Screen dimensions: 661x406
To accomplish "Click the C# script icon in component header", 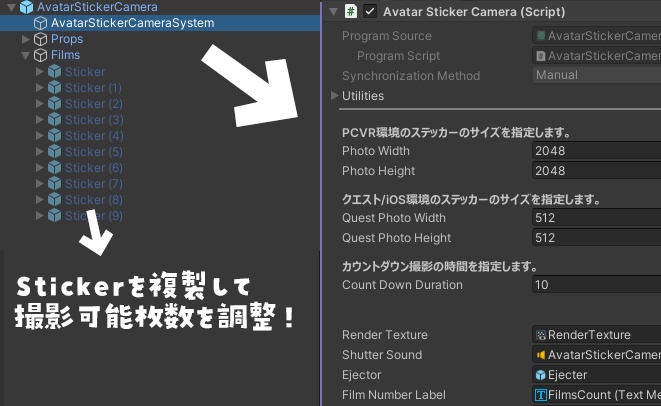I will [x=351, y=11].
